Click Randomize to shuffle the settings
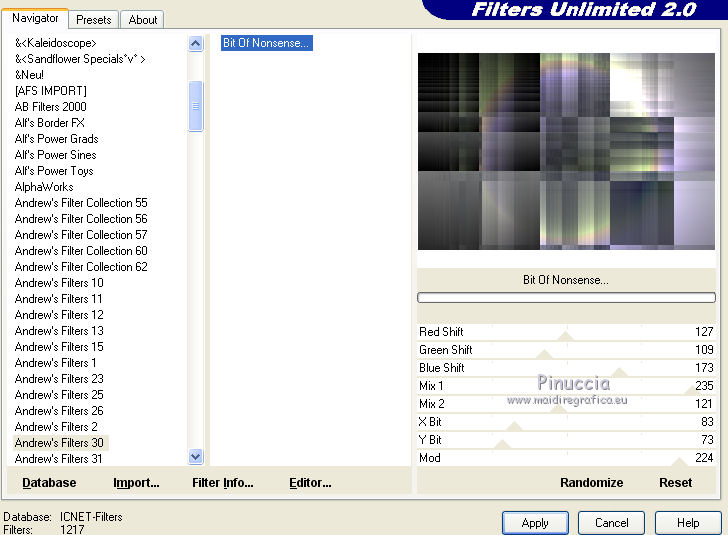Screen dimensions: 728x535 (592, 483)
